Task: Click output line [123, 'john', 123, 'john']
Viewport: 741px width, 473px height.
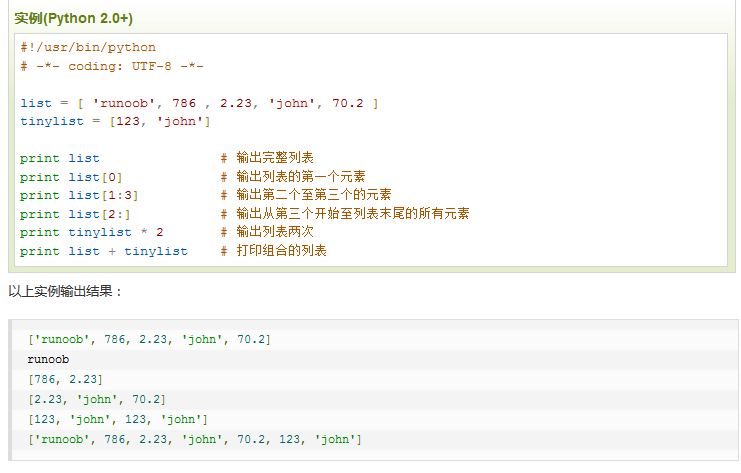Action: coord(118,419)
